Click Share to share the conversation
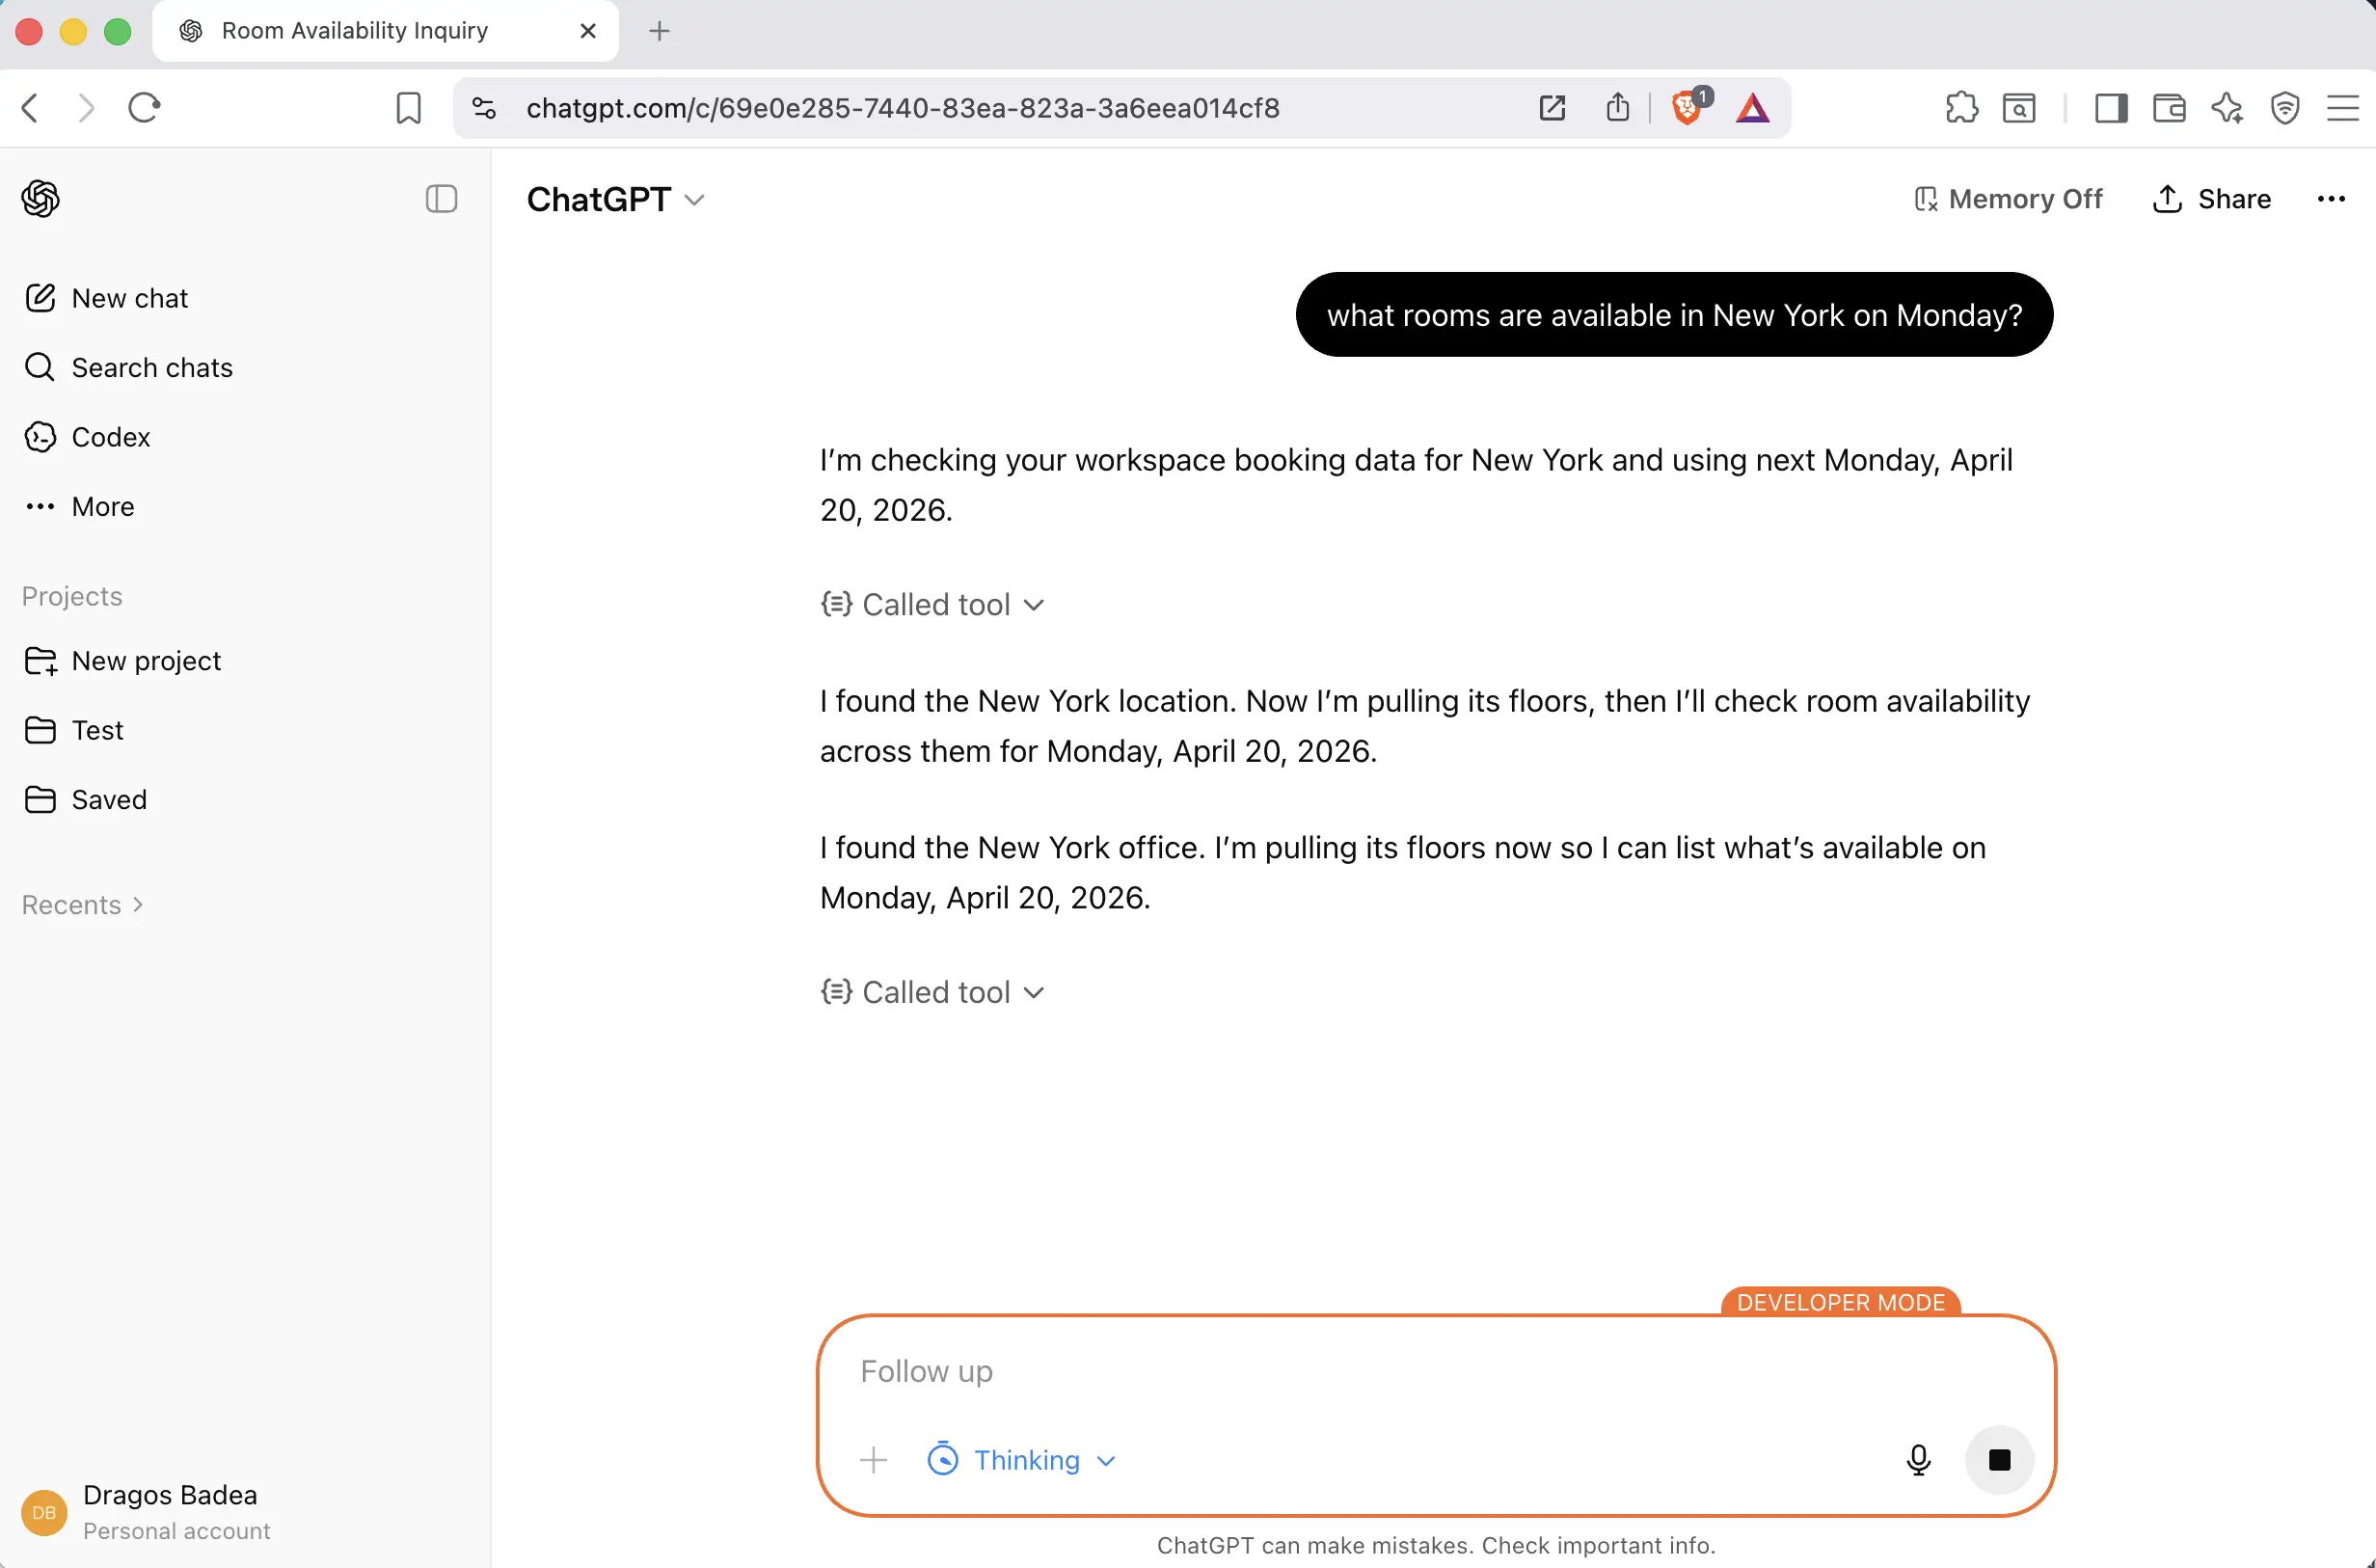This screenshot has width=2376, height=1568. (2211, 199)
